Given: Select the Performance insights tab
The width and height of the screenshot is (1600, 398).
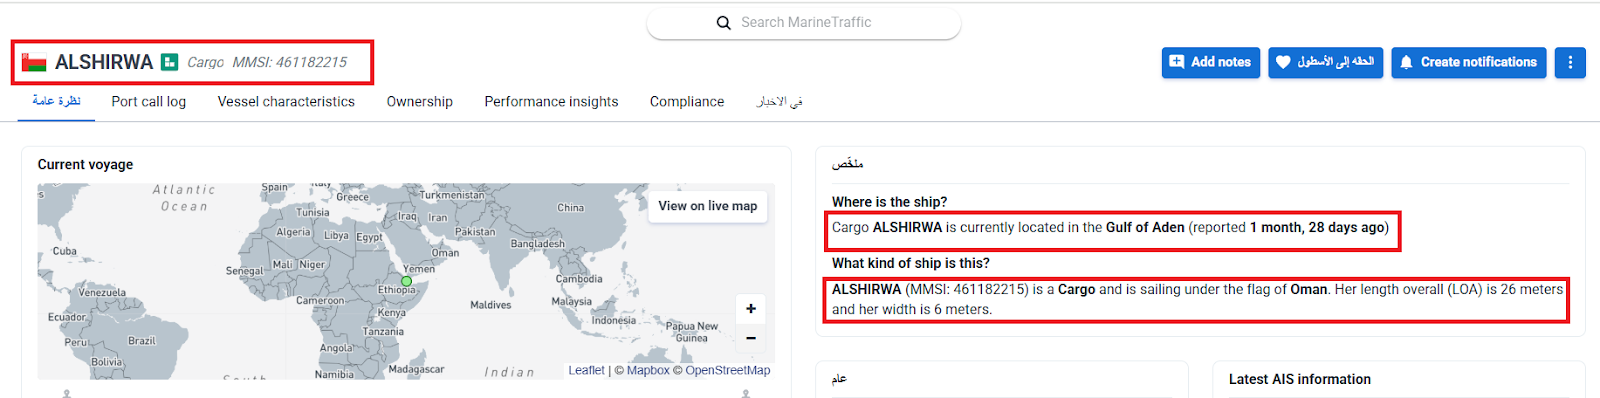Looking at the screenshot, I should point(551,102).
